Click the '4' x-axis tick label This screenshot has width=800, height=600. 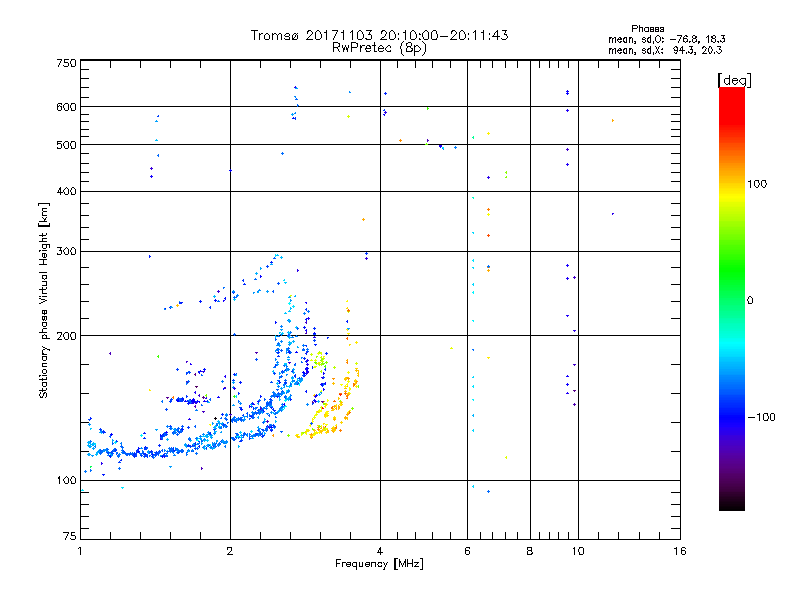[x=380, y=551]
